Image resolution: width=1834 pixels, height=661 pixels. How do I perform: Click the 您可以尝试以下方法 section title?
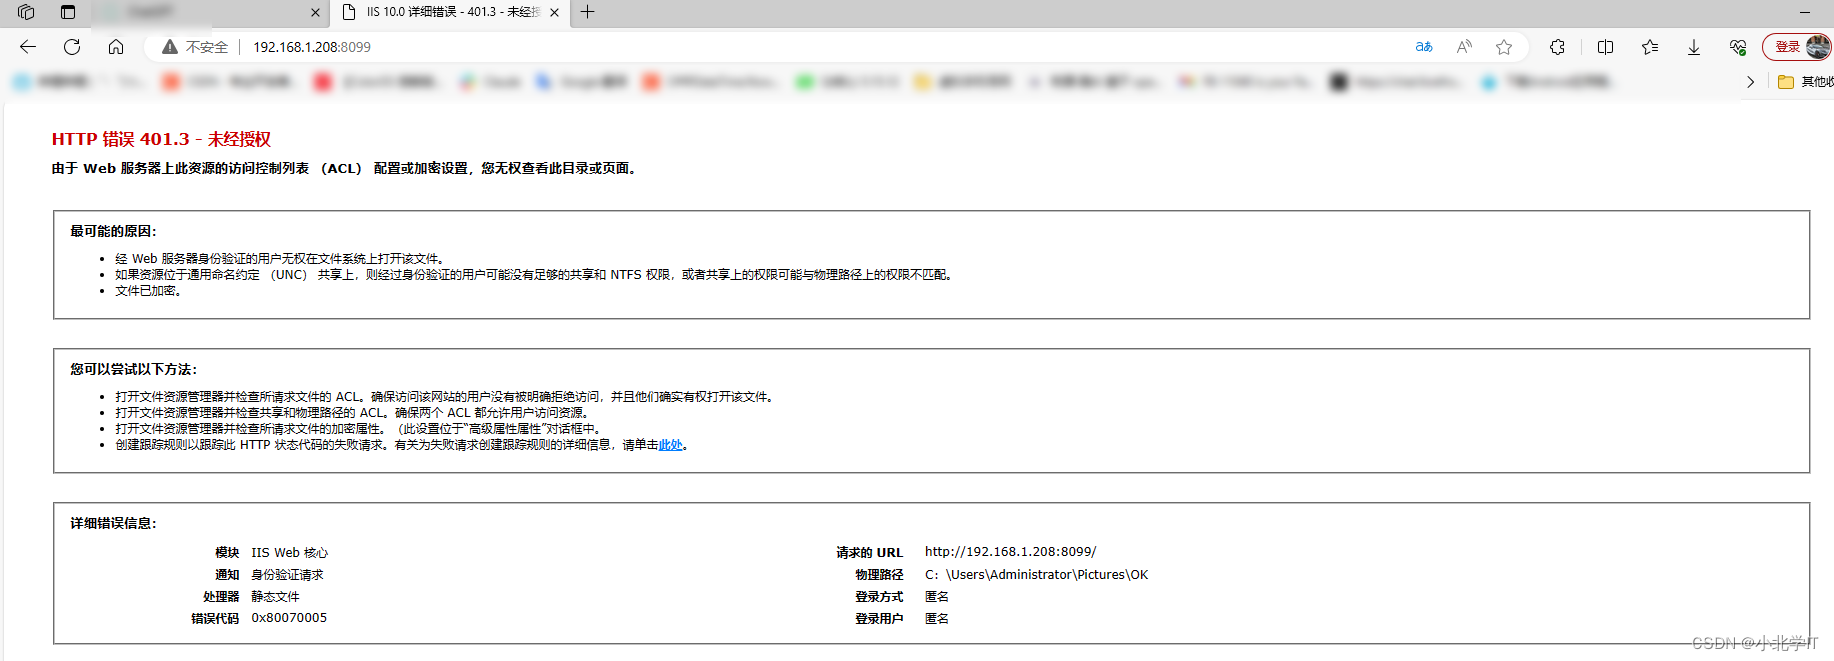tap(133, 369)
